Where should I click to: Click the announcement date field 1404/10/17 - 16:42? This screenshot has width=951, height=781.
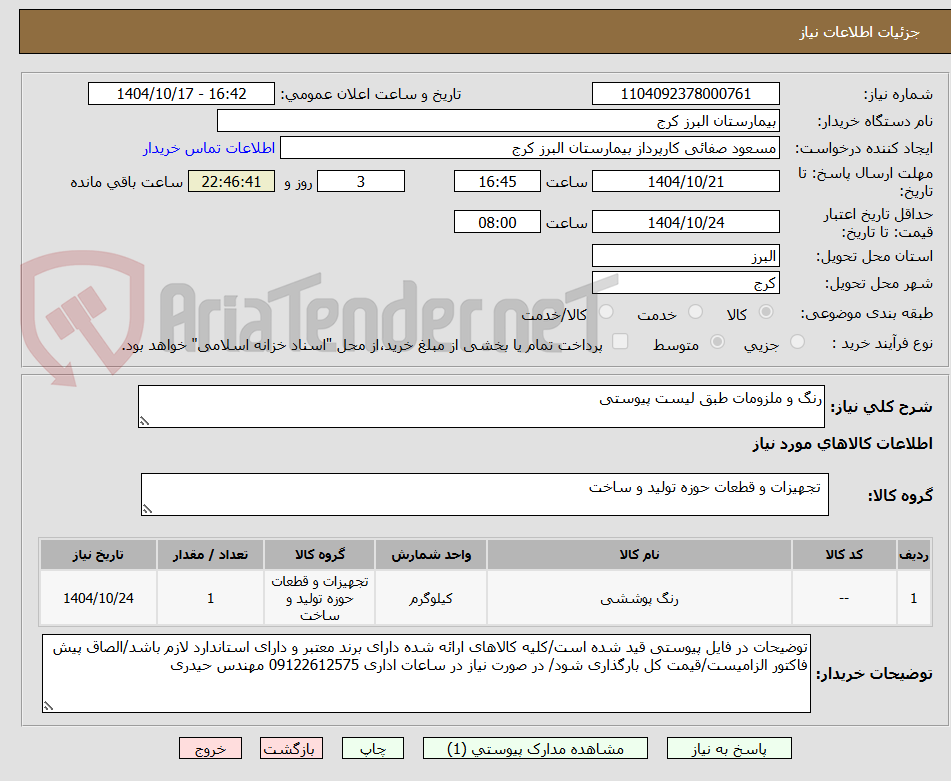click(x=181, y=94)
